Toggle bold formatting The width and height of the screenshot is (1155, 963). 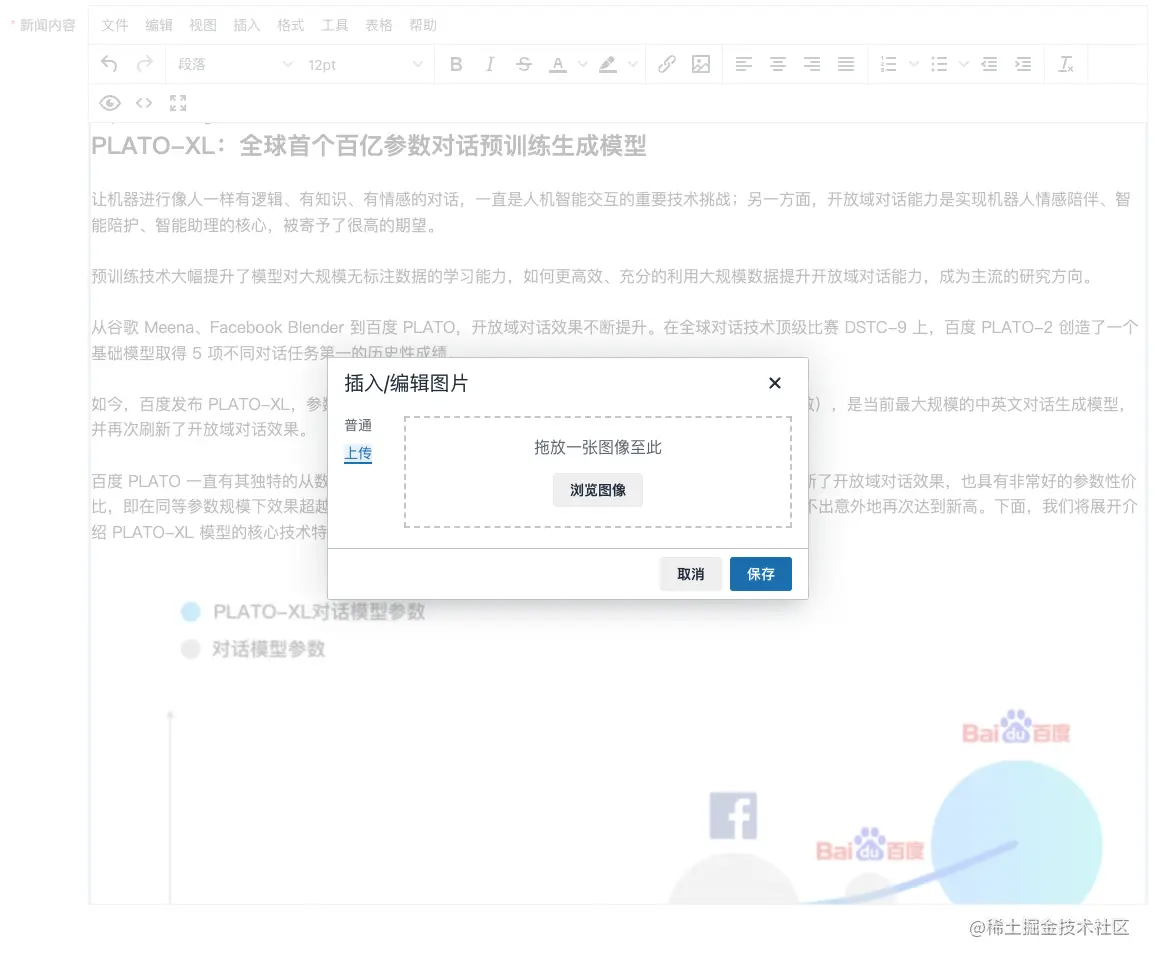pyautogui.click(x=456, y=64)
